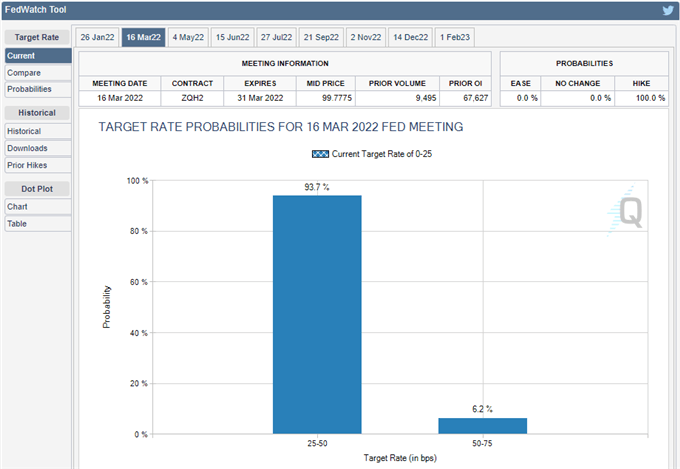Go to the Downloads sidebar item
Image resolution: width=680 pixels, height=469 pixels.
click(x=38, y=148)
